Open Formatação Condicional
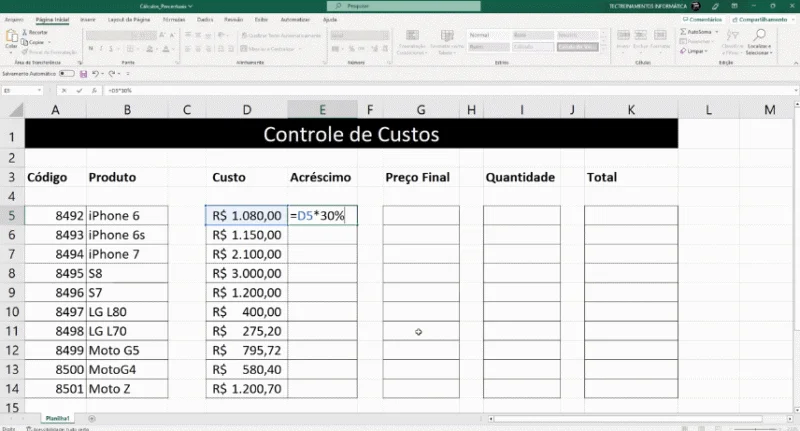 coord(412,42)
